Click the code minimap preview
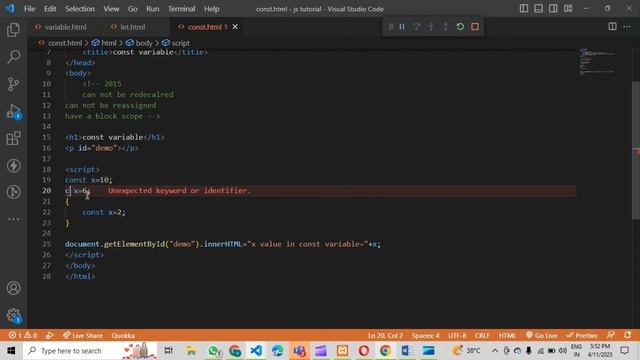Viewport: 640px width, 360px height. pyautogui.click(x=597, y=62)
